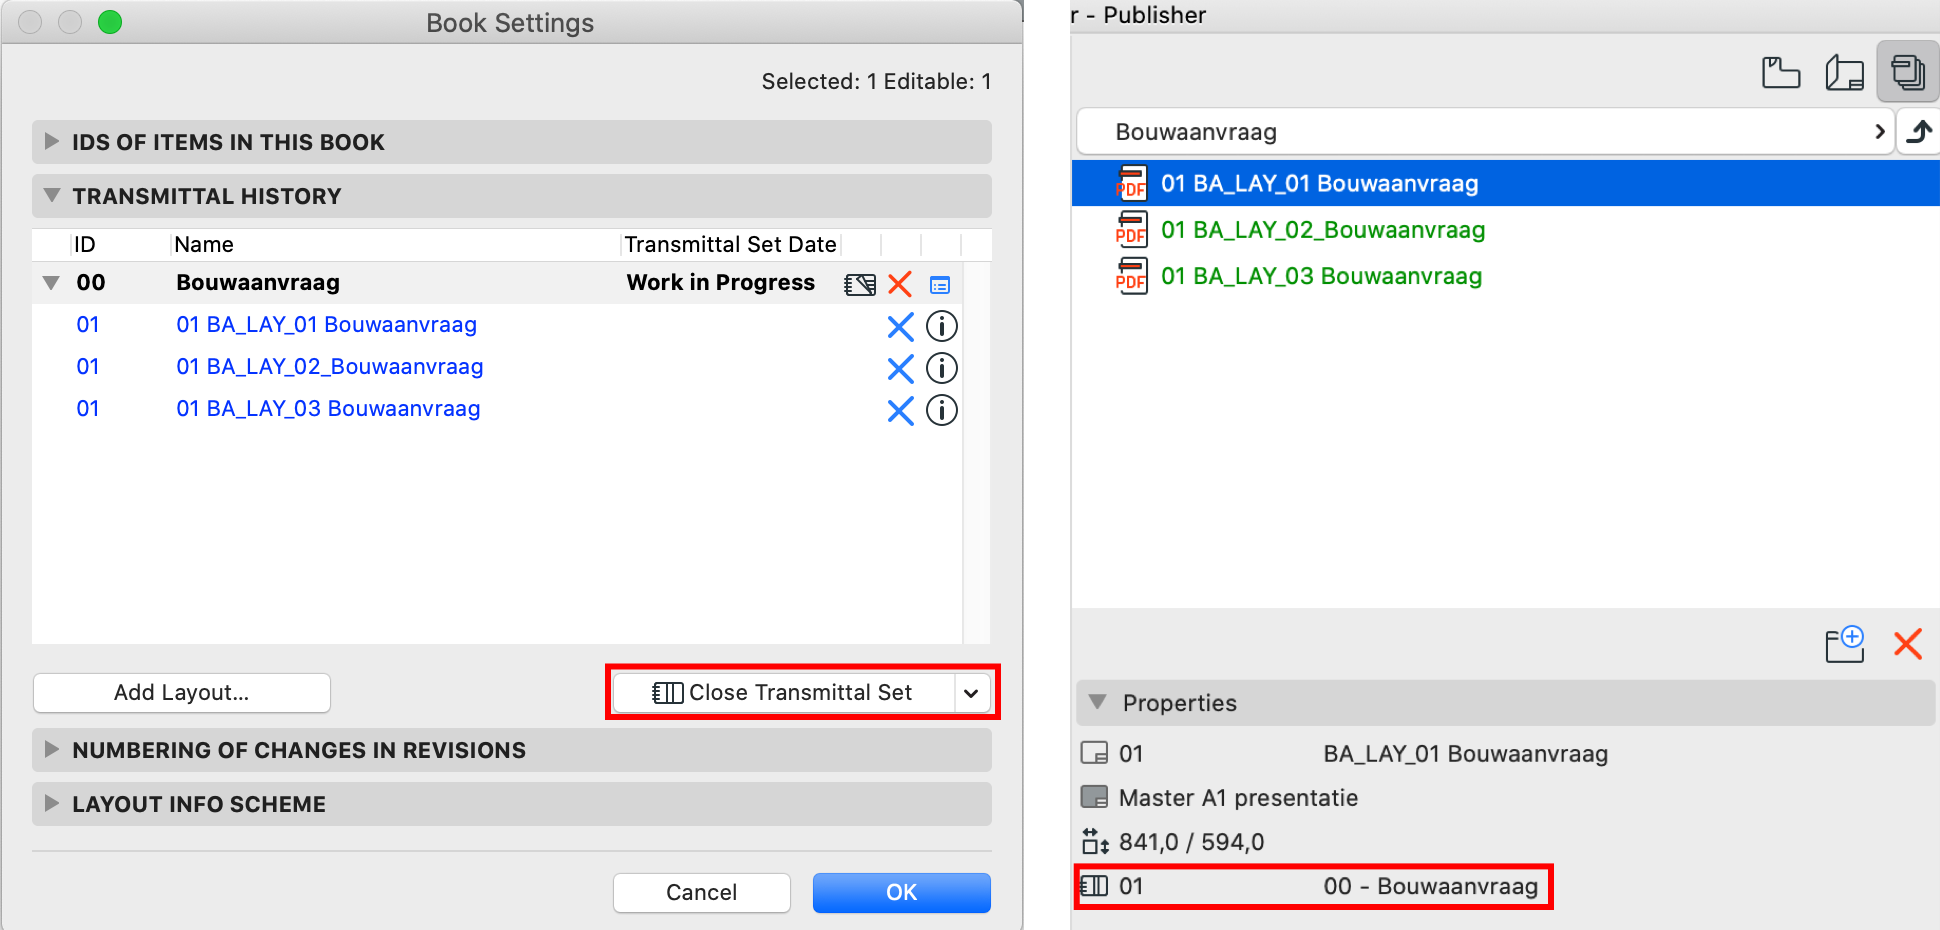Collapse the Properties panel in Publisher
The image size is (1940, 930).
coord(1097,702)
